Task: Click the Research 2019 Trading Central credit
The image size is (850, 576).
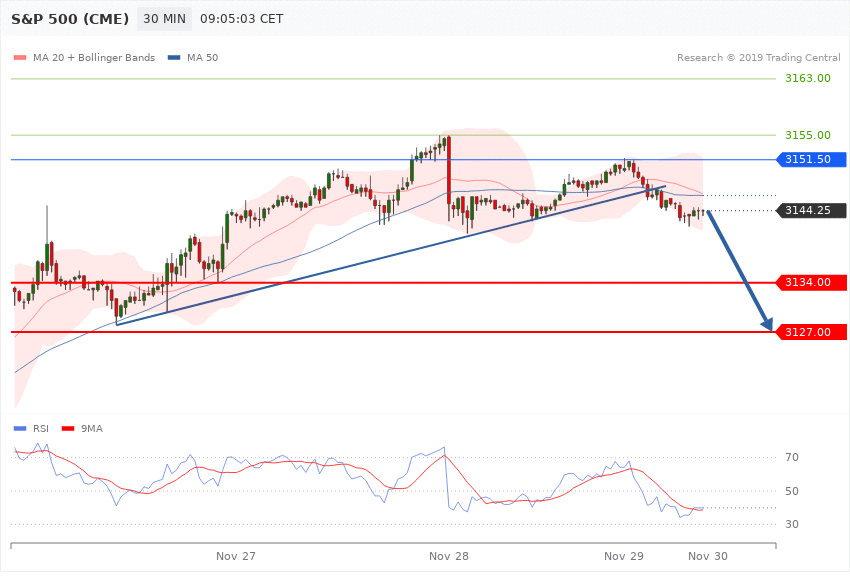Action: pos(758,57)
